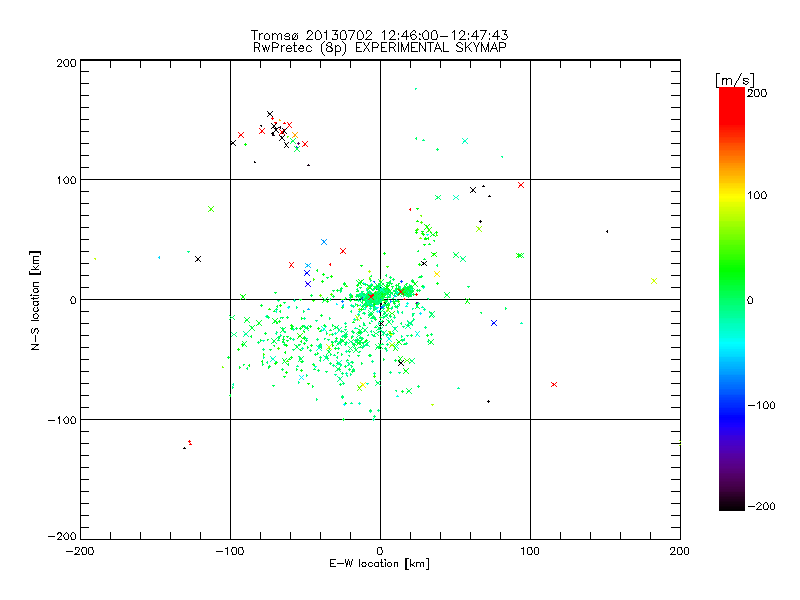800x600 pixels.
Task: Click the x-axis tick label '-100'
Action: click(230, 552)
